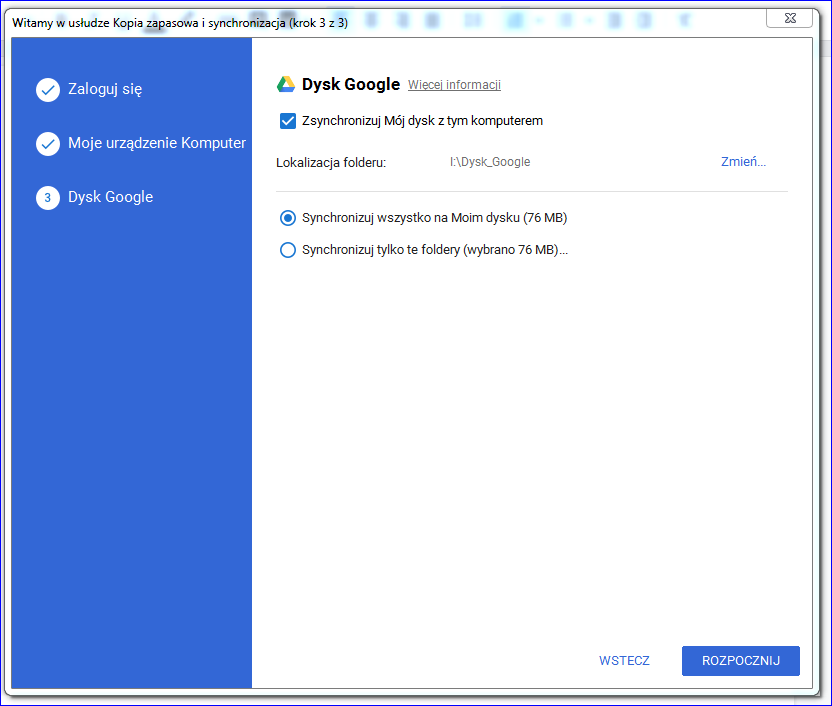832x706 pixels.
Task: Start syncing with the ROZPOCZNIJ button
Action: tap(740, 661)
